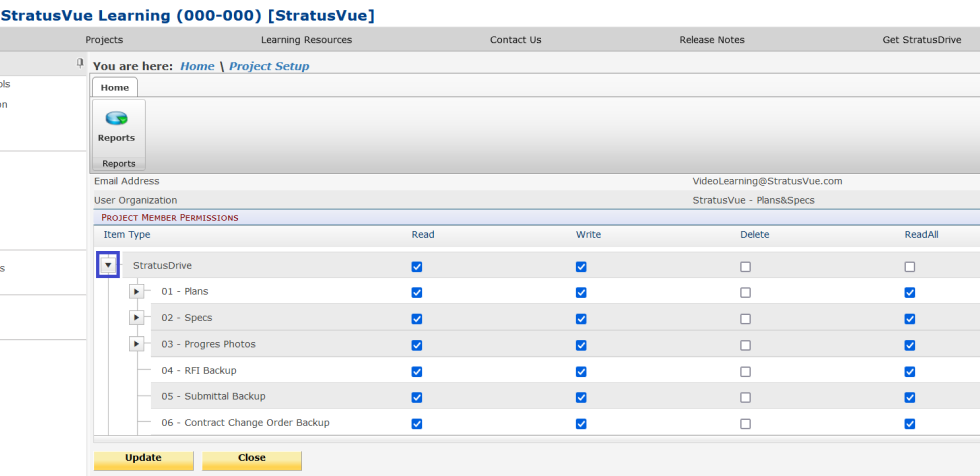Uncheck Read for 04 - RFI Backup
This screenshot has width=980, height=476.
click(417, 372)
